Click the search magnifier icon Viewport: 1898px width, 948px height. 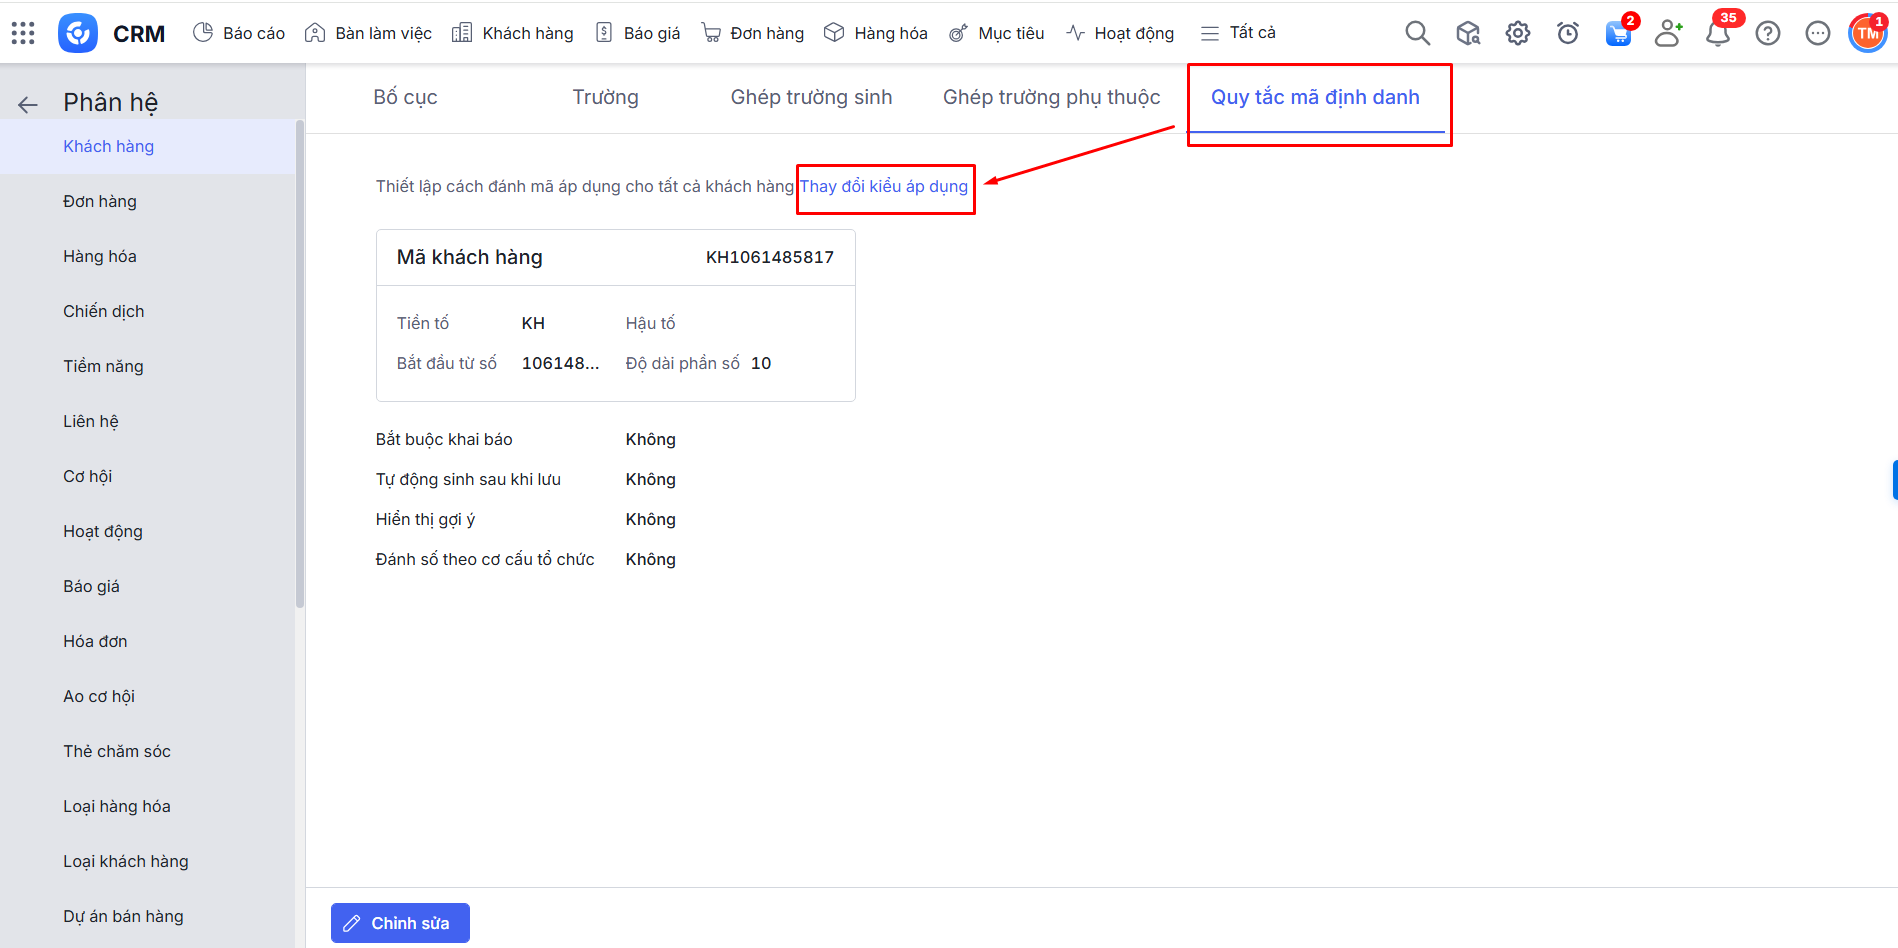pyautogui.click(x=1417, y=33)
